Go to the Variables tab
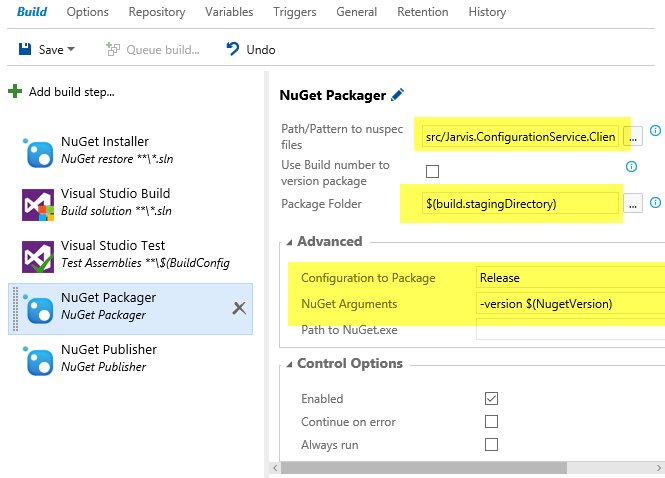The height and width of the screenshot is (478, 665). click(229, 12)
